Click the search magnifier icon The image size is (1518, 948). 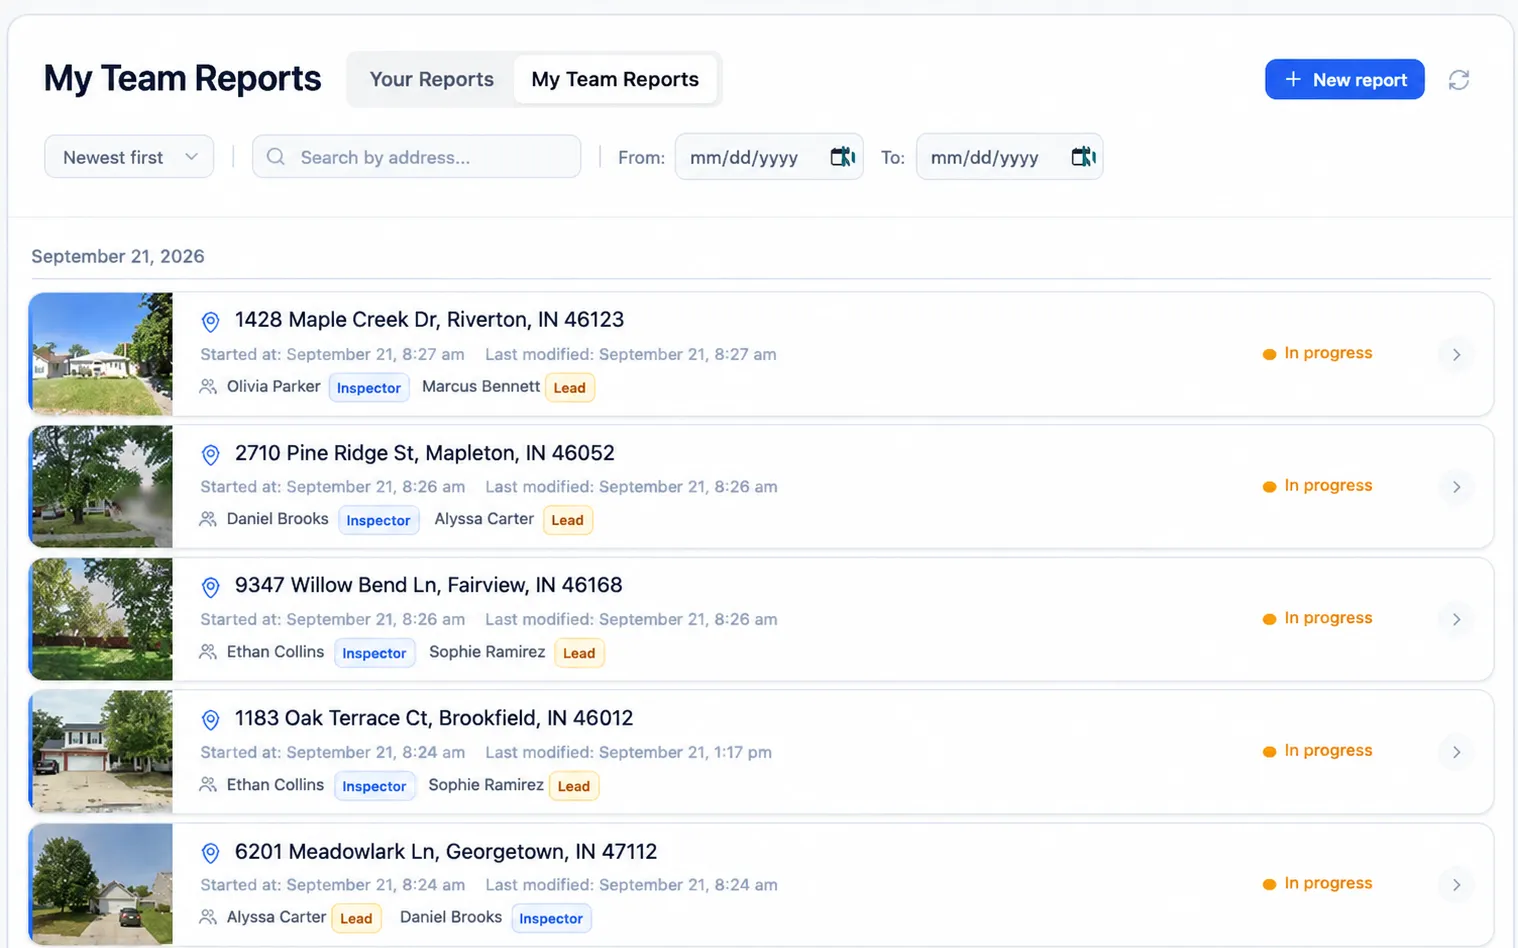(276, 157)
